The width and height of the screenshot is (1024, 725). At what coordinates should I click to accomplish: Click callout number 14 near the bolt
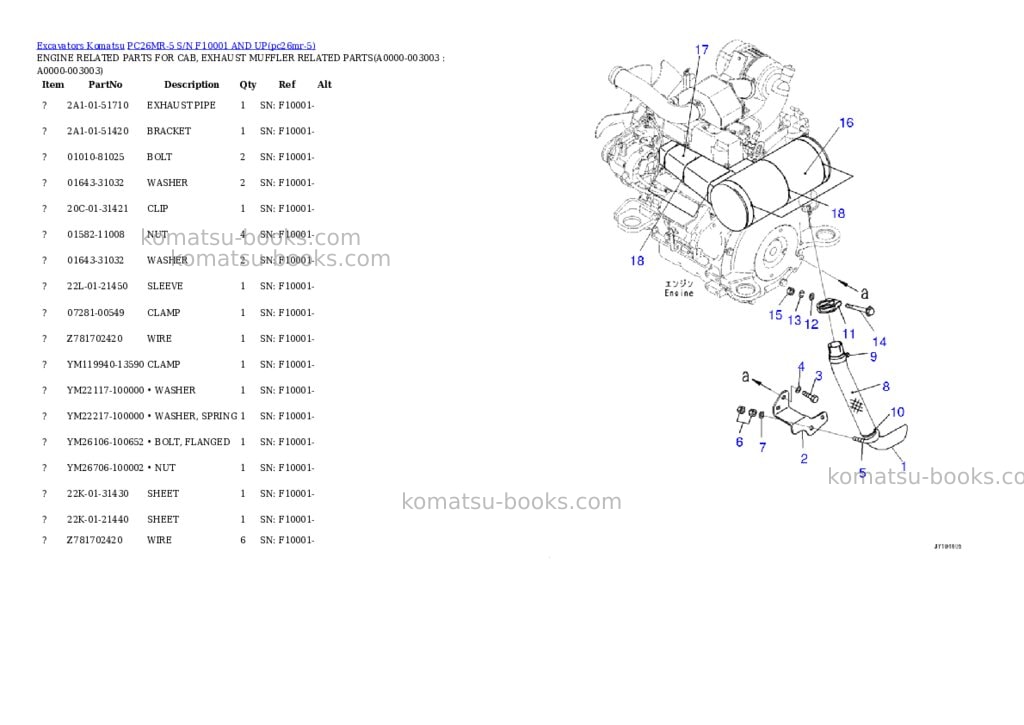click(879, 342)
